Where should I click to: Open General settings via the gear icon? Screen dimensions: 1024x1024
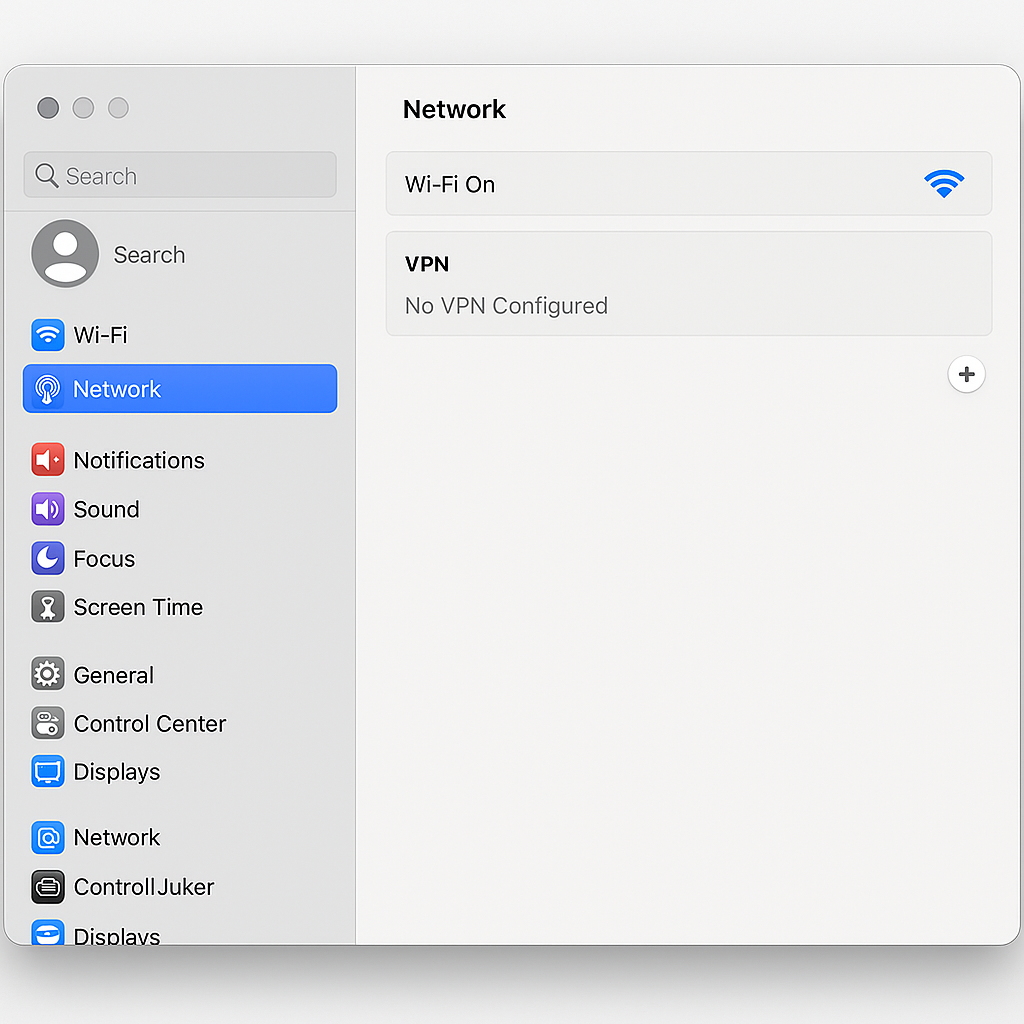[48, 675]
